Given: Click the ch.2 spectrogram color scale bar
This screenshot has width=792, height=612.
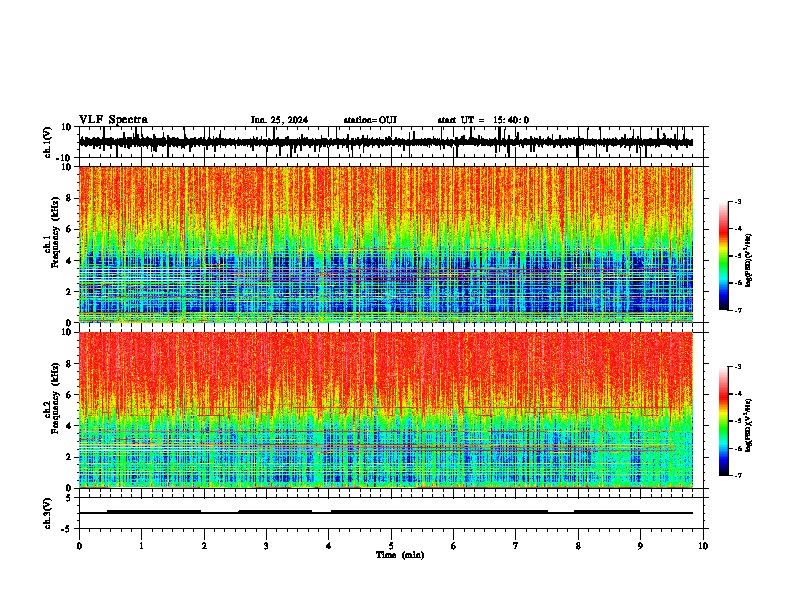Looking at the screenshot, I should click(x=724, y=421).
